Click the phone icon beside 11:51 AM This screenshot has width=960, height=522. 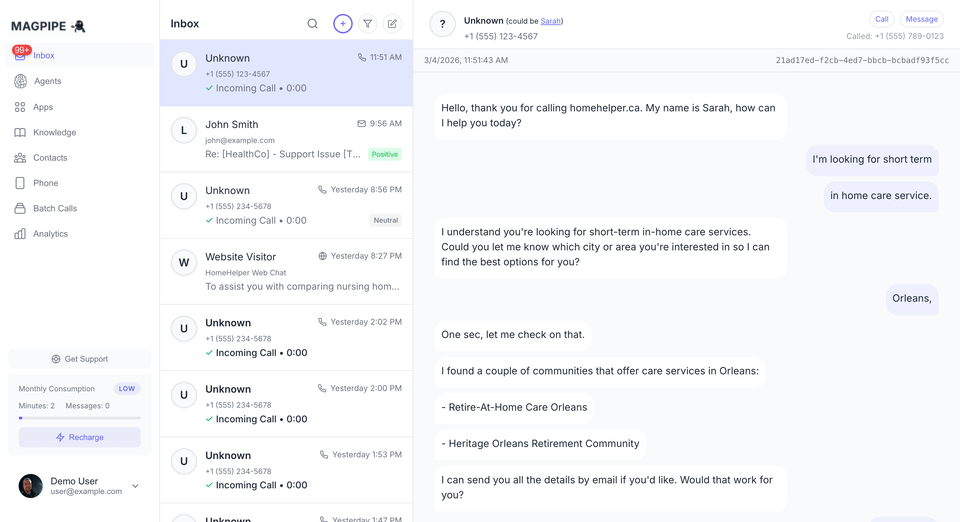tap(362, 58)
